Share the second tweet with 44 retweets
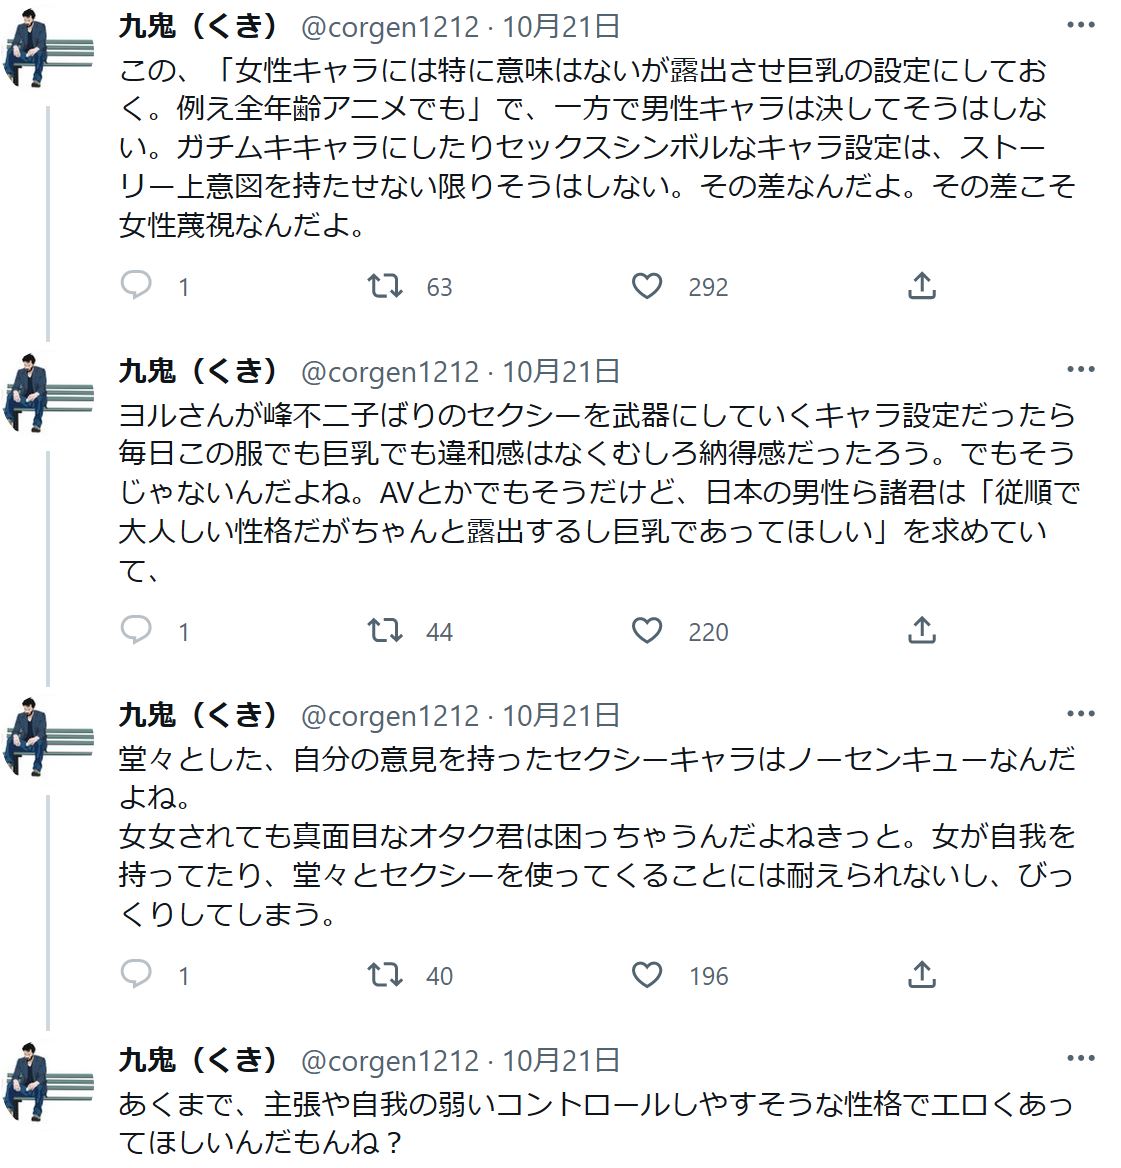This screenshot has width=1121, height=1168. coord(921,630)
